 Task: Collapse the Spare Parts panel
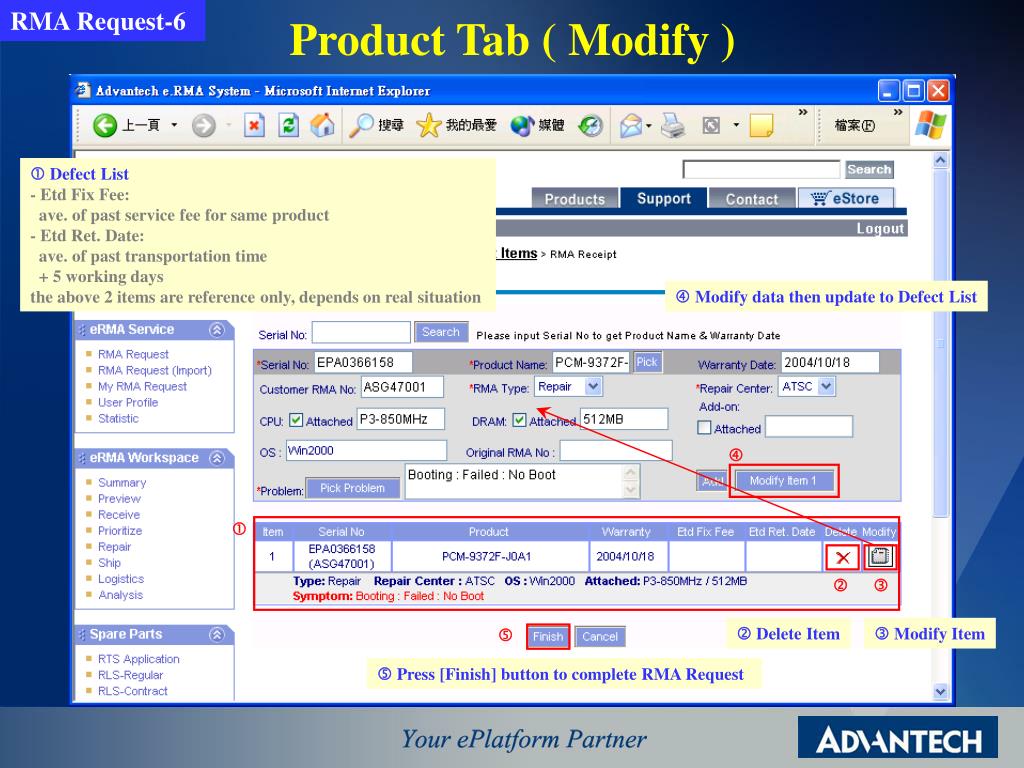coord(217,634)
